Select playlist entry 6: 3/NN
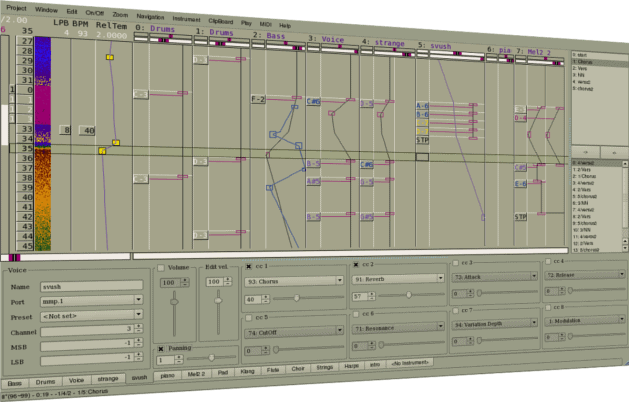636x410 pixels. [x=597, y=203]
